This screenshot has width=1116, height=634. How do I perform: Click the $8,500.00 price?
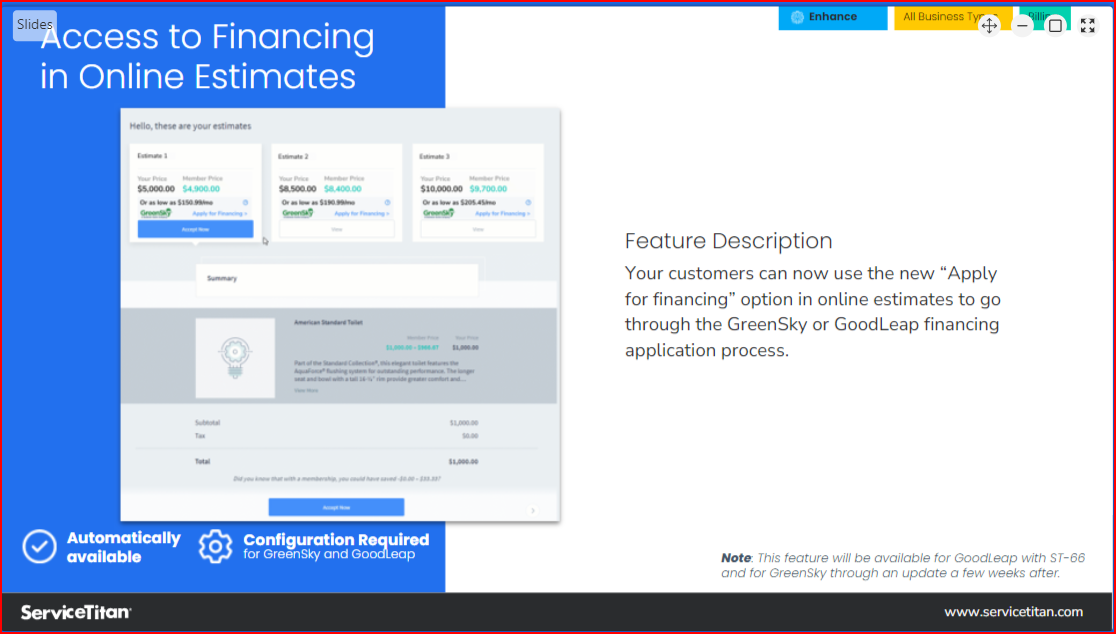(298, 189)
